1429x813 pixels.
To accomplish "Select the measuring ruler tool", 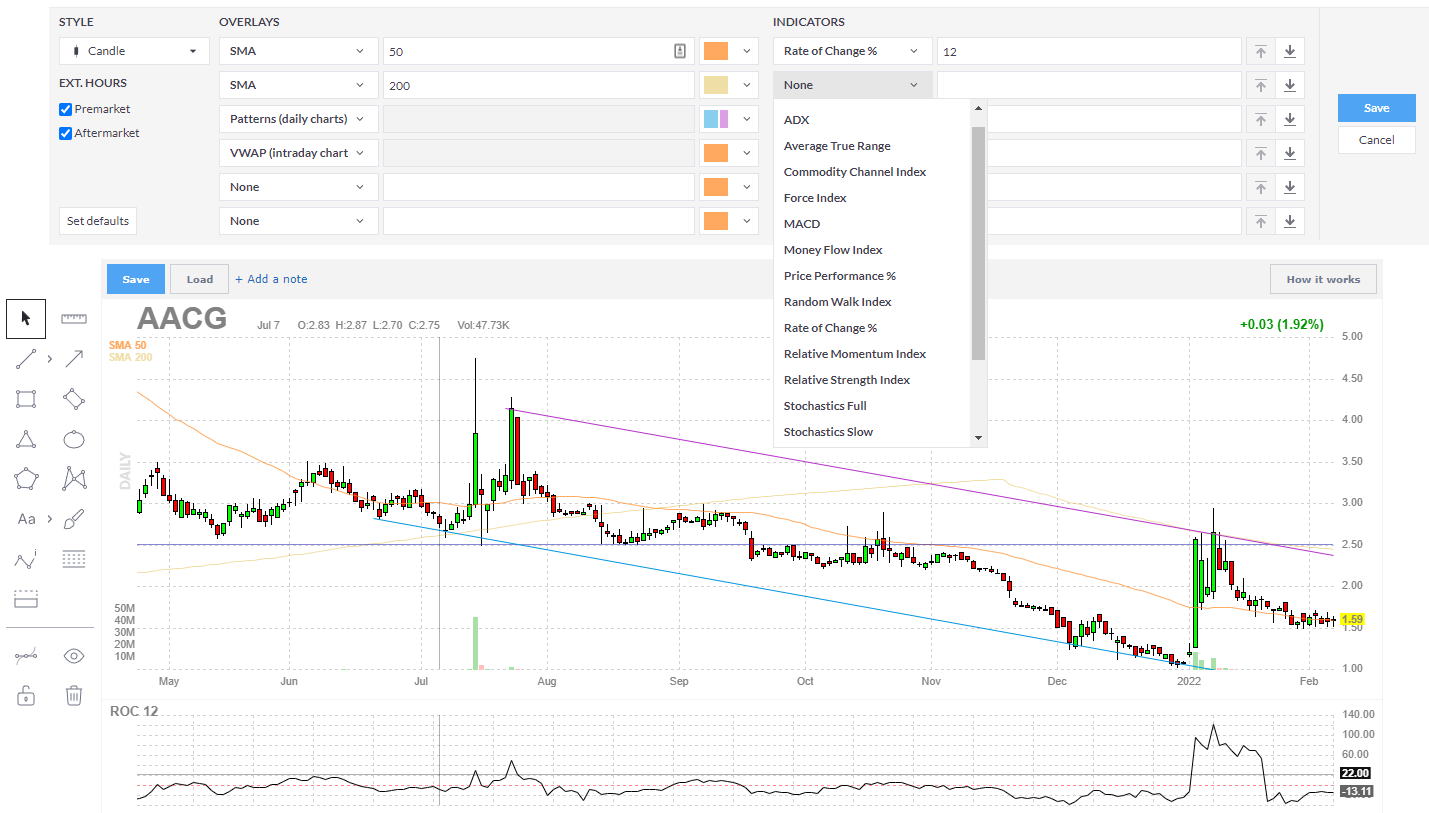I will pyautogui.click(x=73, y=318).
